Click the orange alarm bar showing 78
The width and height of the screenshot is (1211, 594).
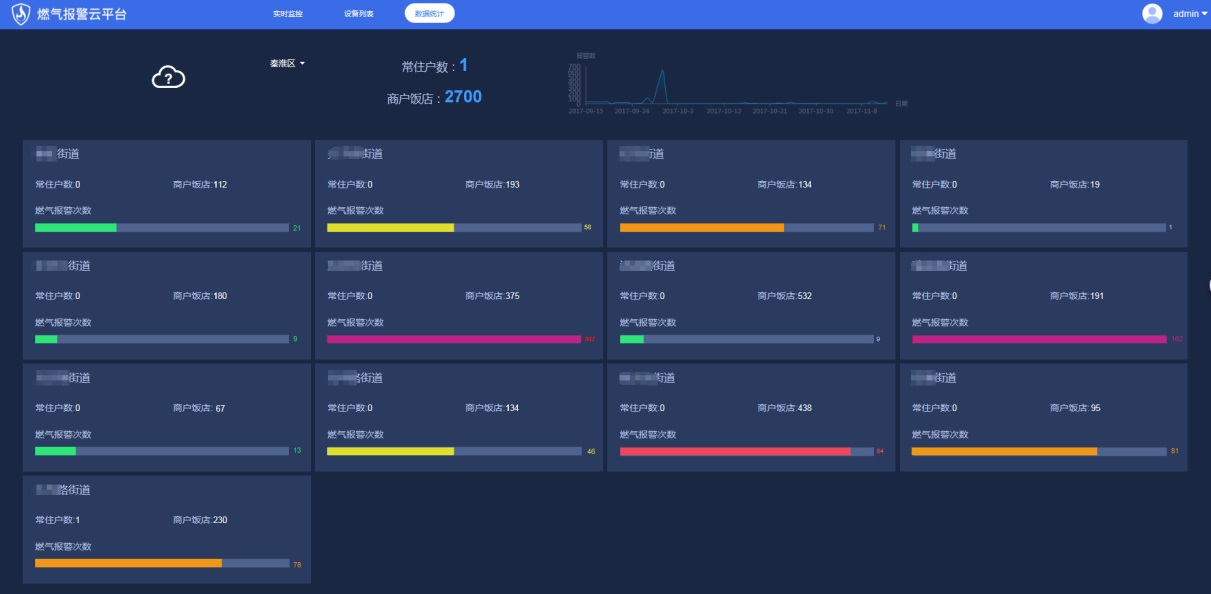(x=128, y=564)
